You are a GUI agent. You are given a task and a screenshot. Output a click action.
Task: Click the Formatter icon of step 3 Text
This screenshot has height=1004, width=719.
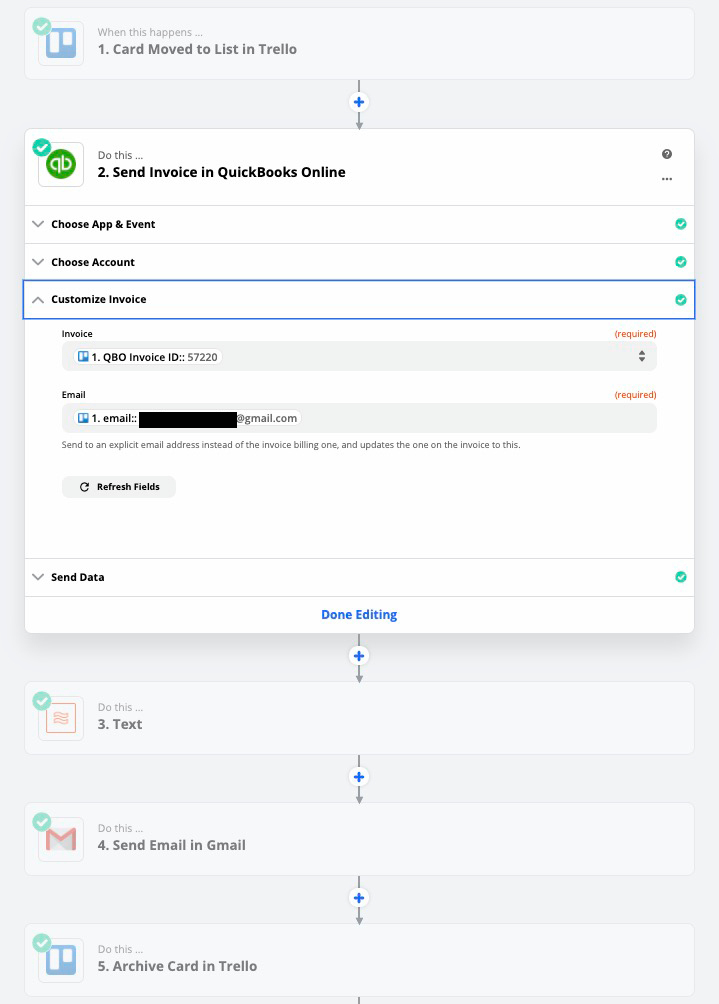click(61, 718)
